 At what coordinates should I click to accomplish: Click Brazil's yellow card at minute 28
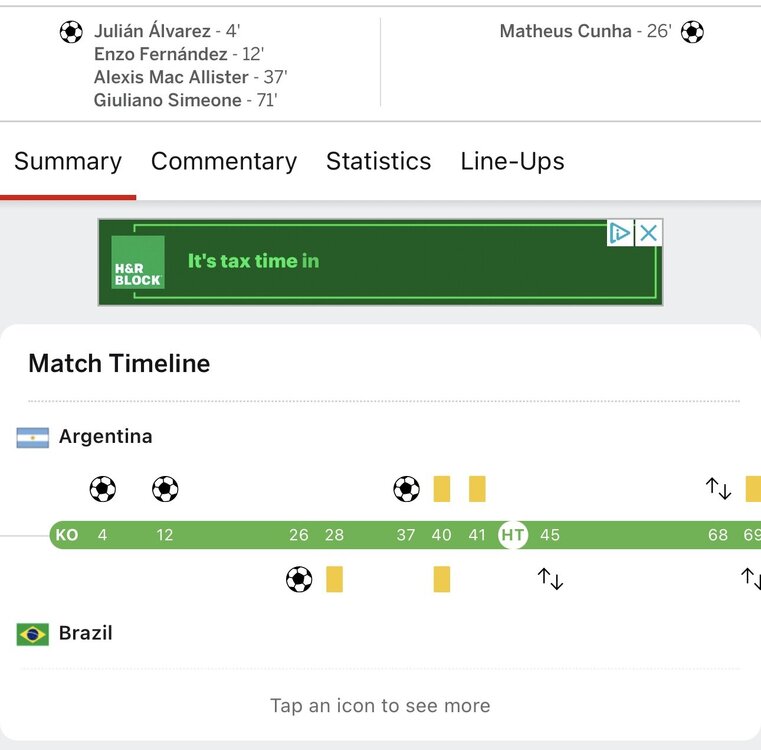coord(335,579)
